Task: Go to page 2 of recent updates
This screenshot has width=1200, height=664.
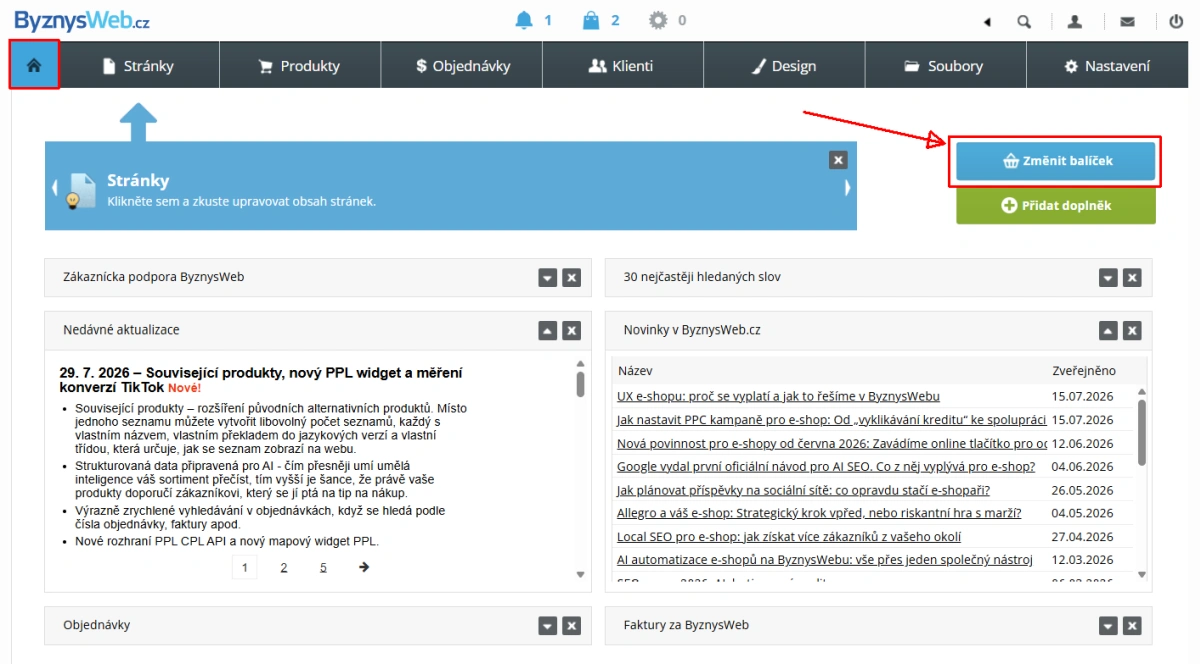Action: click(284, 567)
